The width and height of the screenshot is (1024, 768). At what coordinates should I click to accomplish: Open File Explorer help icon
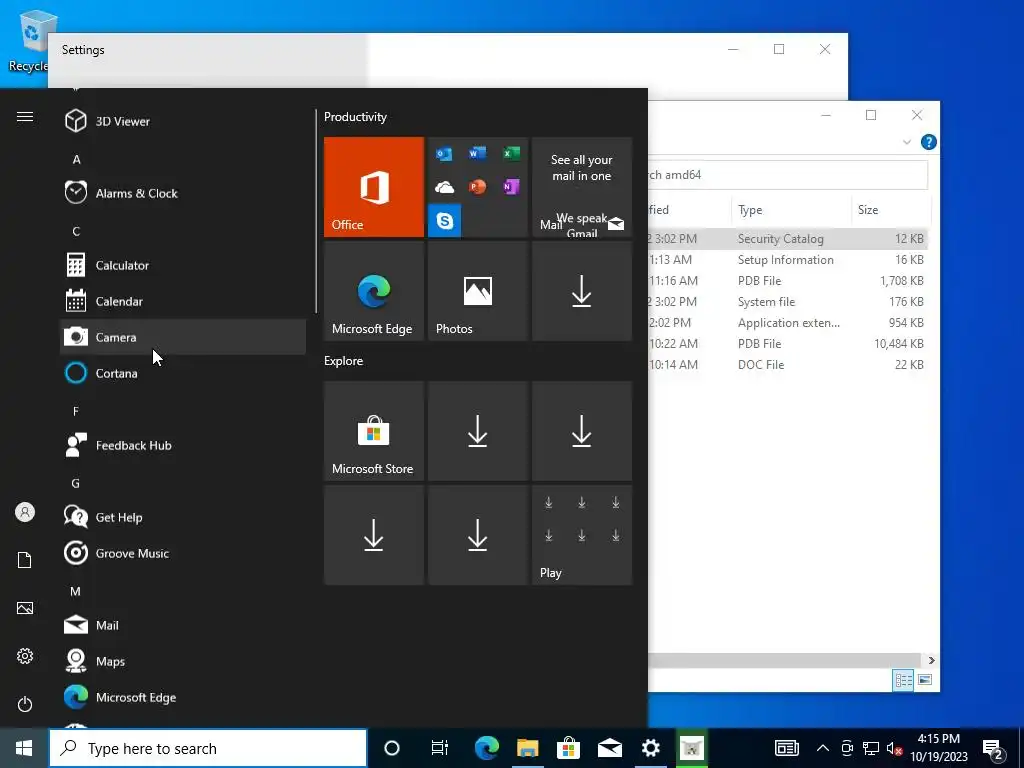pyautogui.click(x=928, y=142)
